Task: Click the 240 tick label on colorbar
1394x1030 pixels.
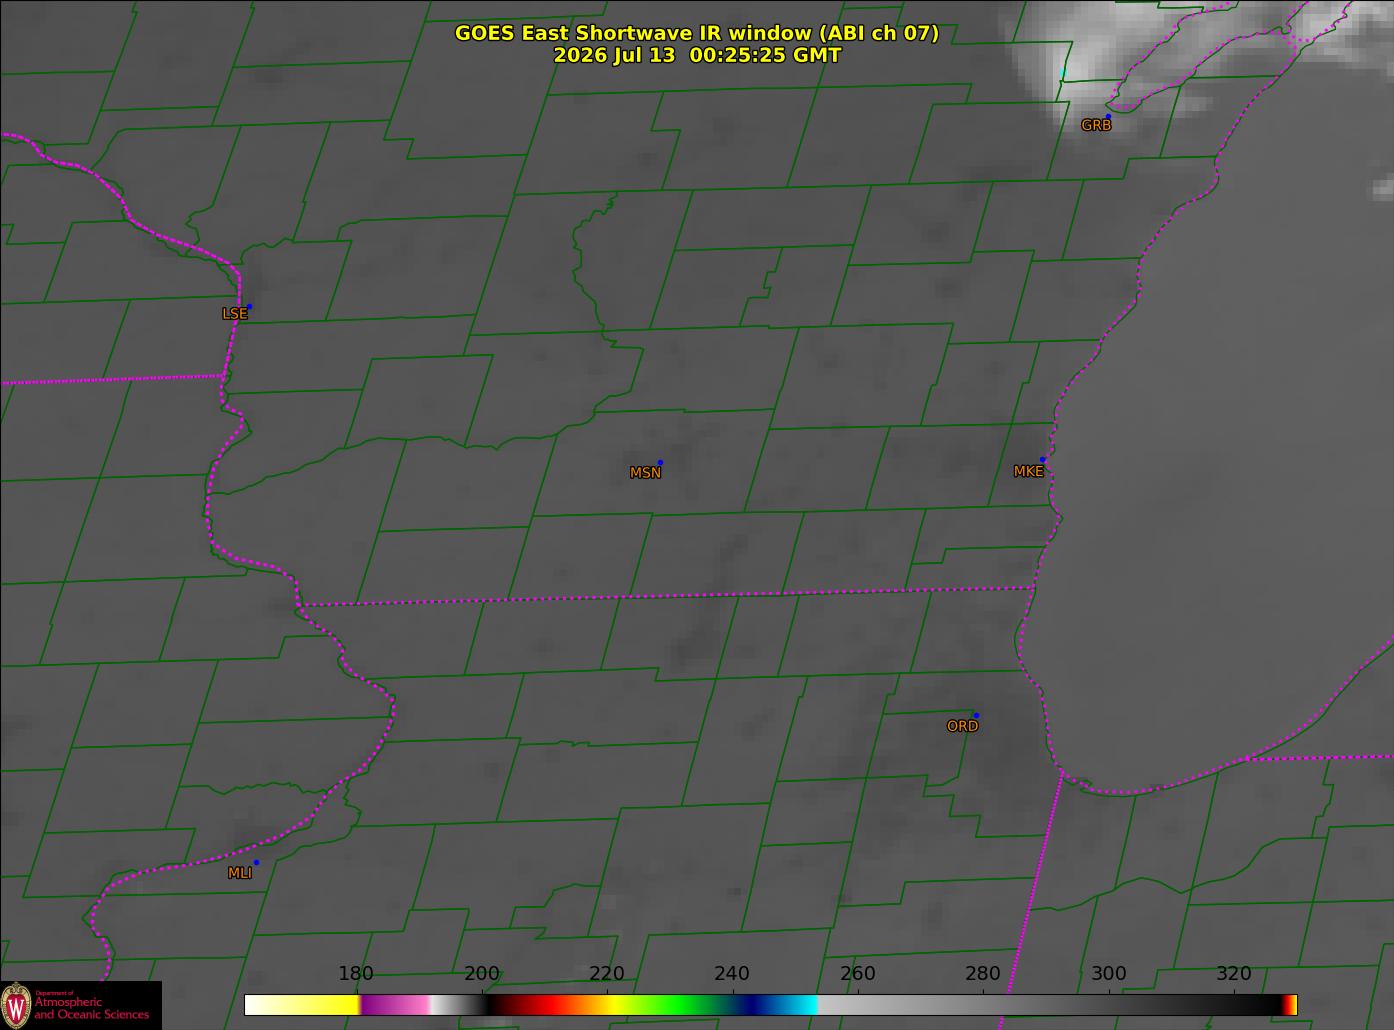Action: (x=732, y=974)
